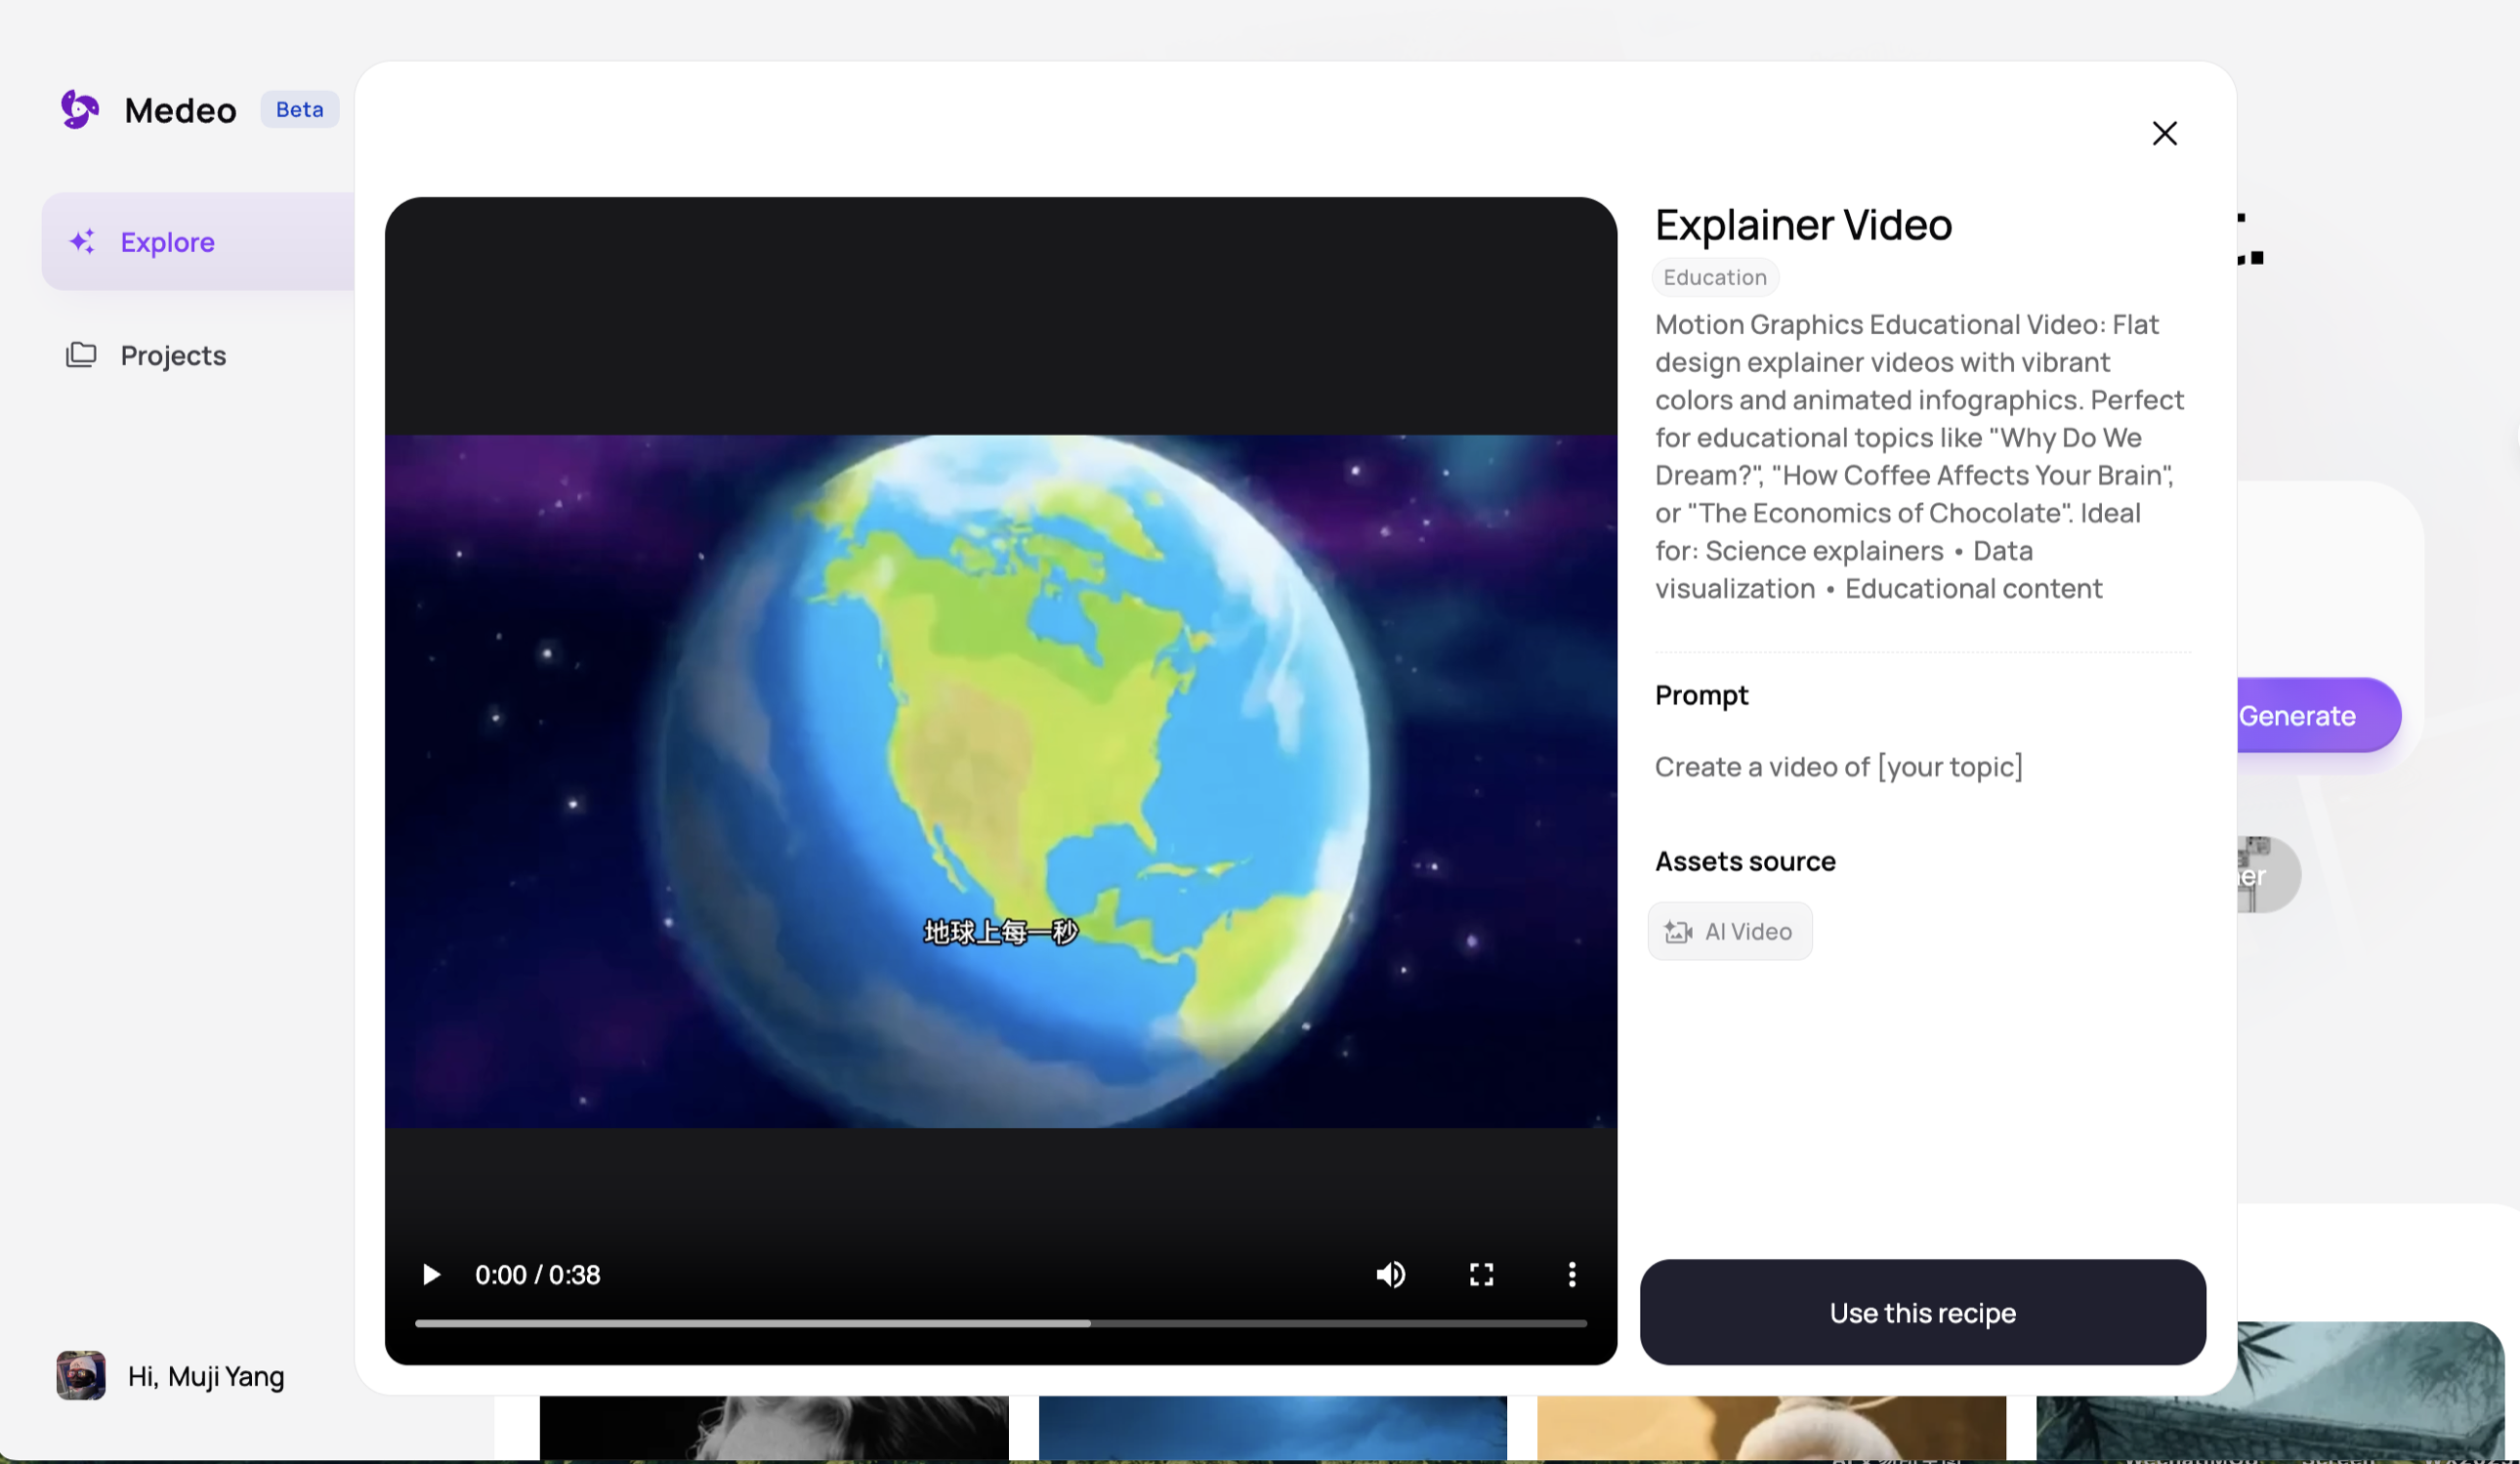Screen dimensions: 2520x1464
Task: Click the 'Hi, Muji Yang' greeting
Action: (x=206, y=1377)
